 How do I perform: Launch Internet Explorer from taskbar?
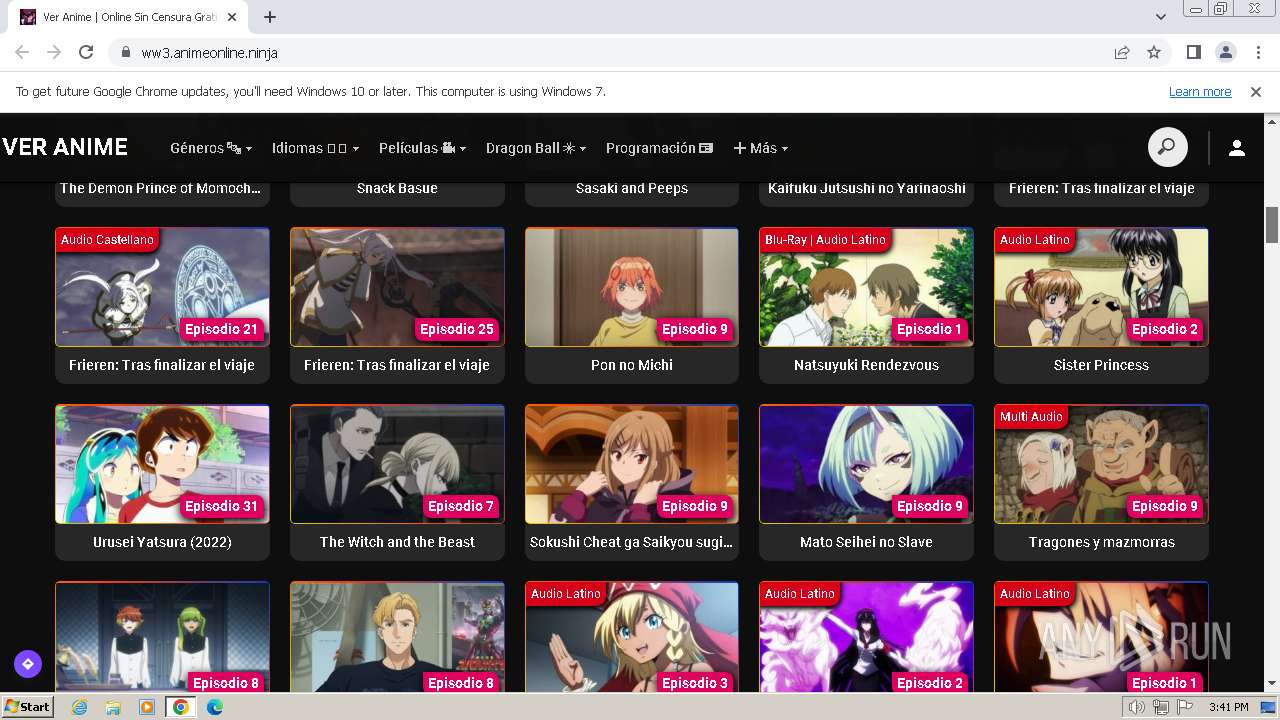(x=80, y=707)
